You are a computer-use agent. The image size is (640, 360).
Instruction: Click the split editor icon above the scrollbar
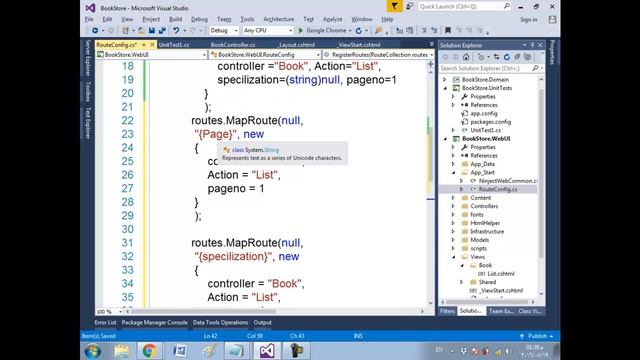[430, 64]
